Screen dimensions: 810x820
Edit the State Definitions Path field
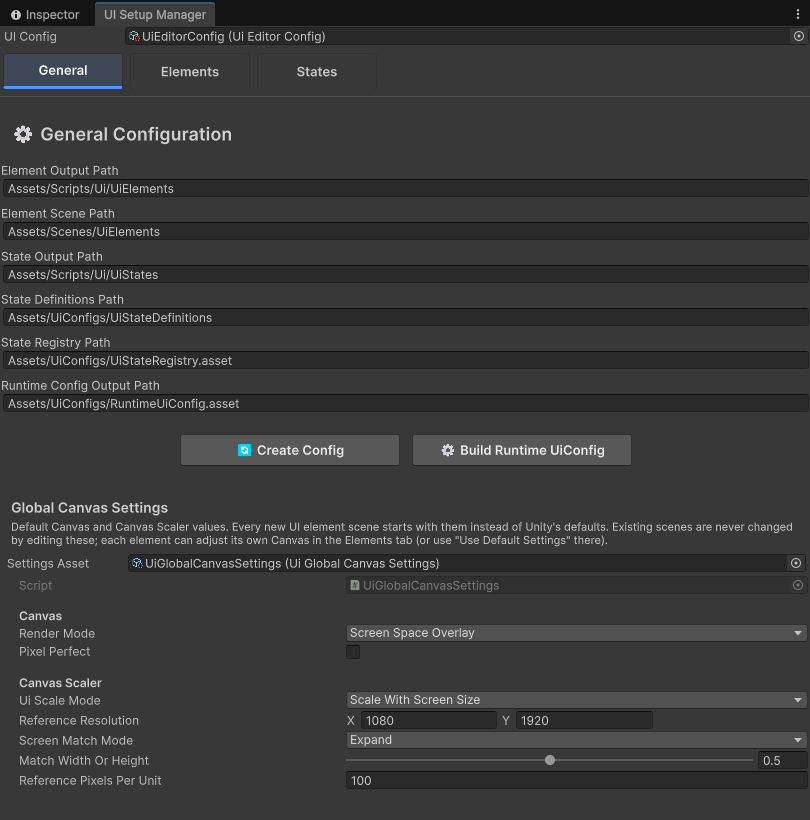[405, 317]
